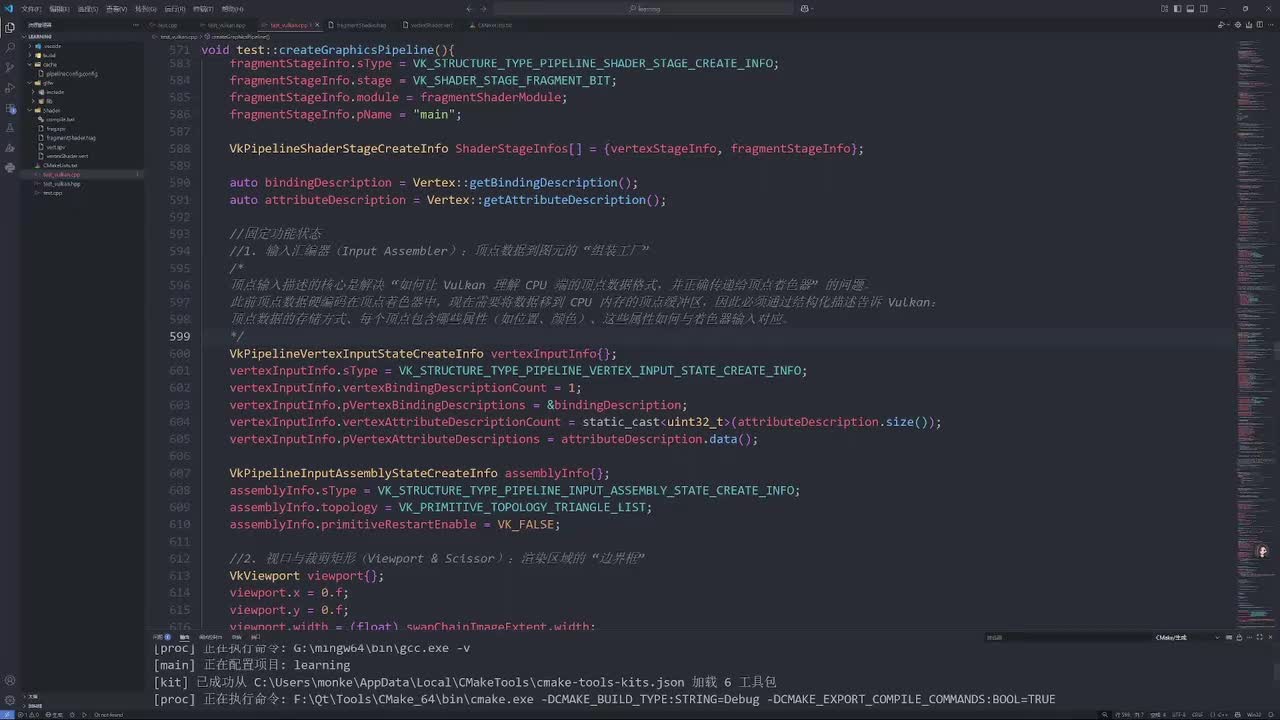Switch to the test_vulkan.hpp editor tab
1280x720 pixels.
(x=228, y=24)
